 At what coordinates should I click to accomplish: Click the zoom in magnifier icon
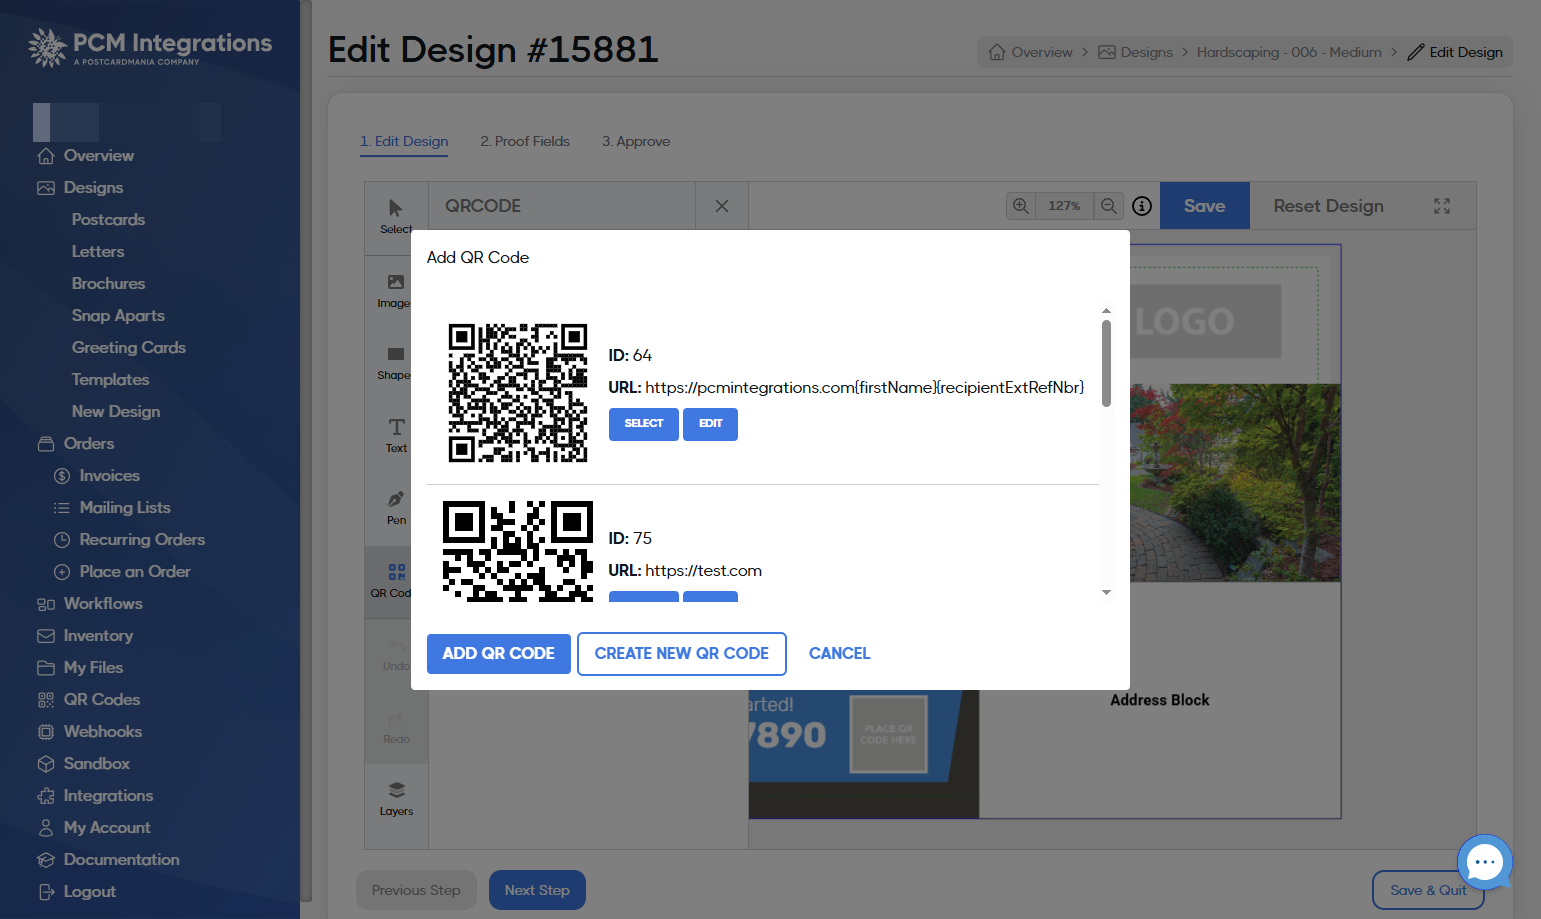(1020, 206)
